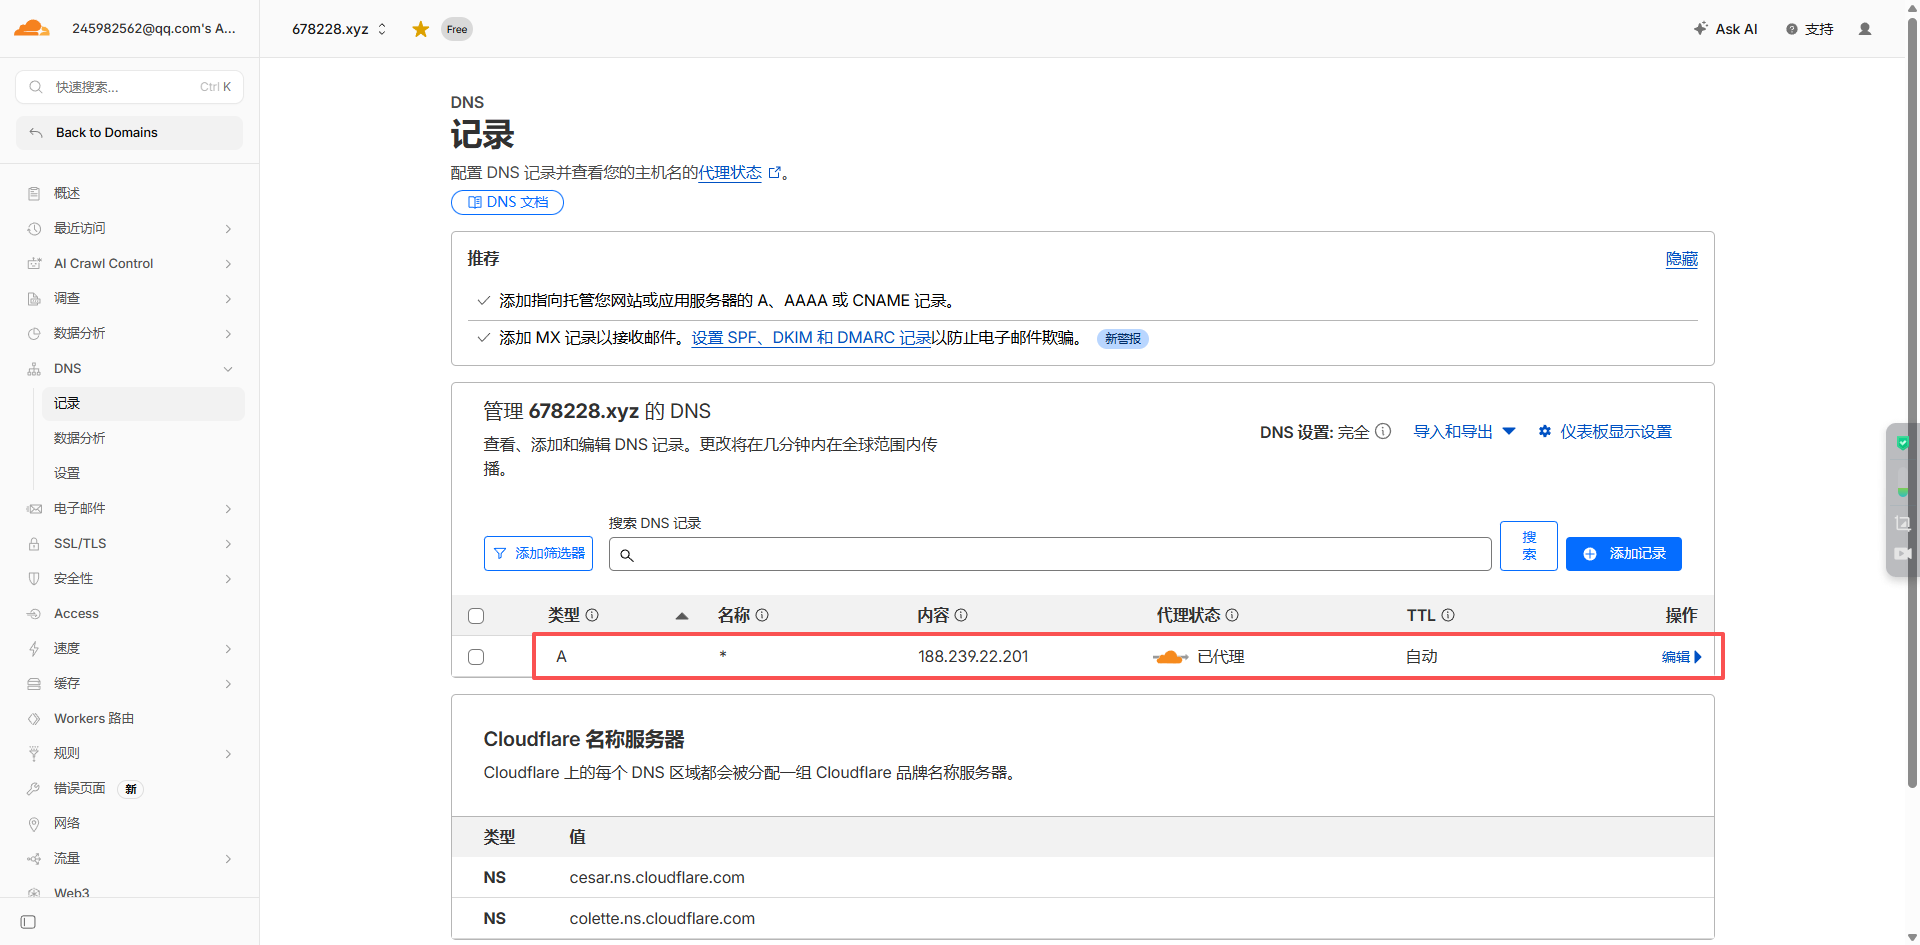
Task: Open 仪表板显示设置
Action: coord(1605,431)
